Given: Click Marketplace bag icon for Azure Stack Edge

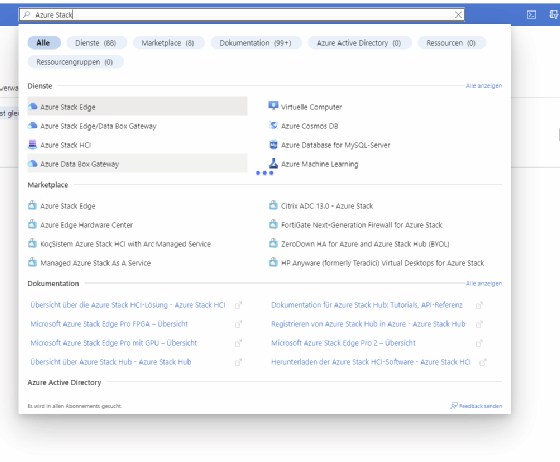Looking at the screenshot, I should [x=32, y=205].
